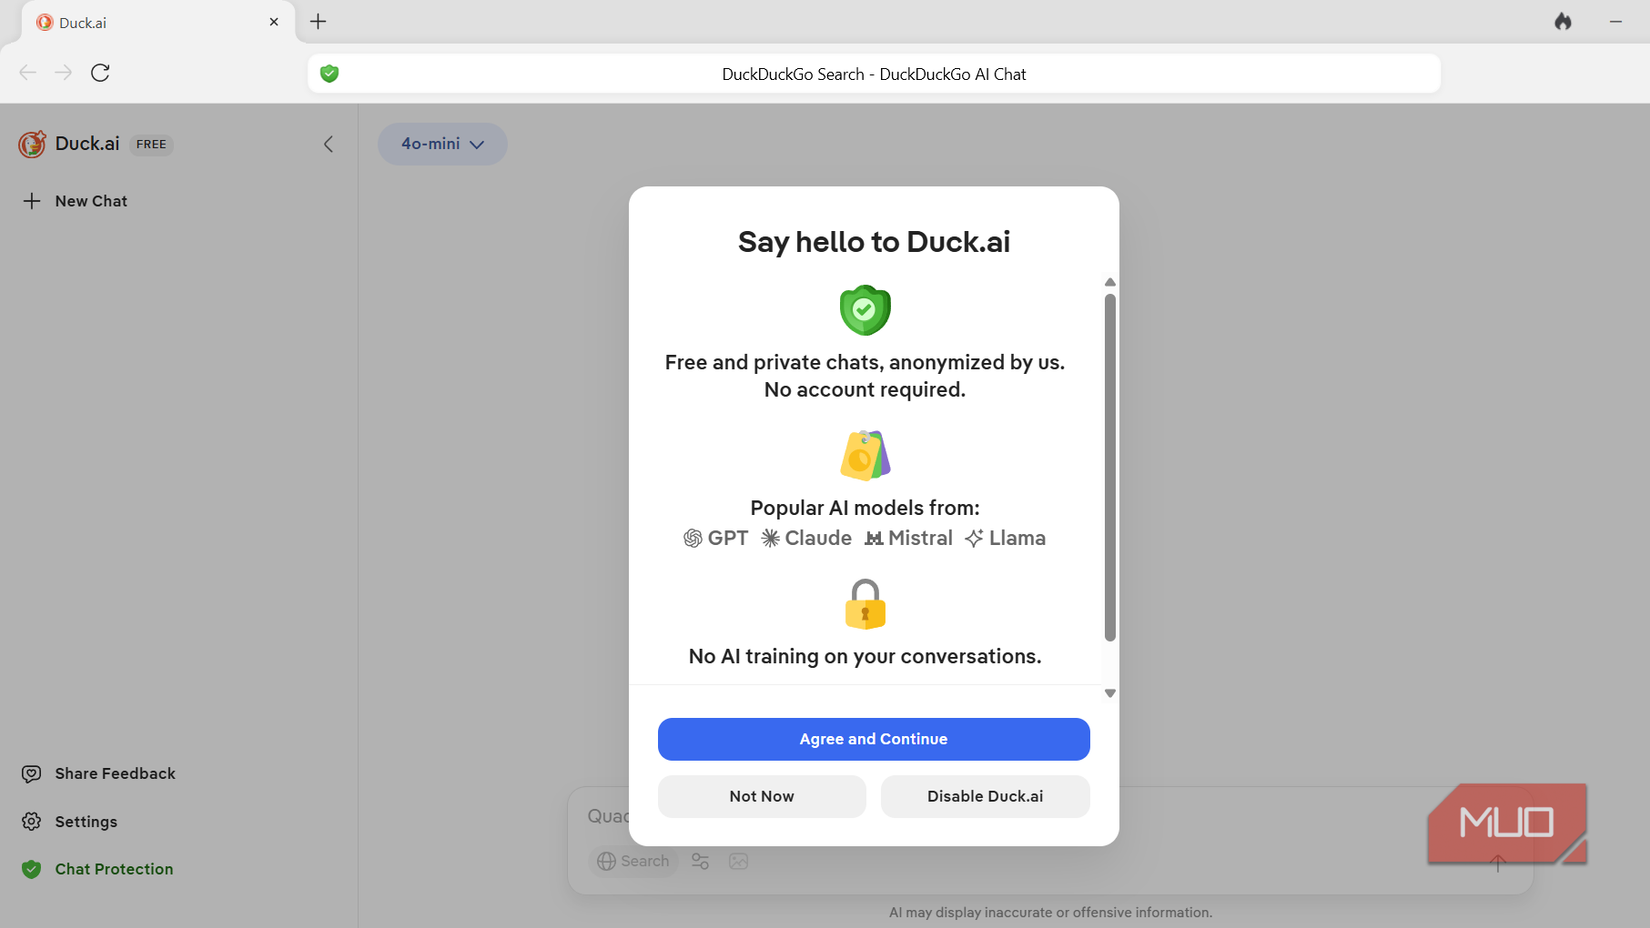This screenshot has height=928, width=1650.
Task: Close the Duck.ai tab
Action: 274,22
